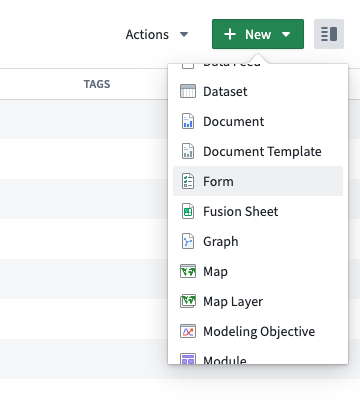
Task: Click the dropdown arrow on New button
Action: [x=286, y=34]
